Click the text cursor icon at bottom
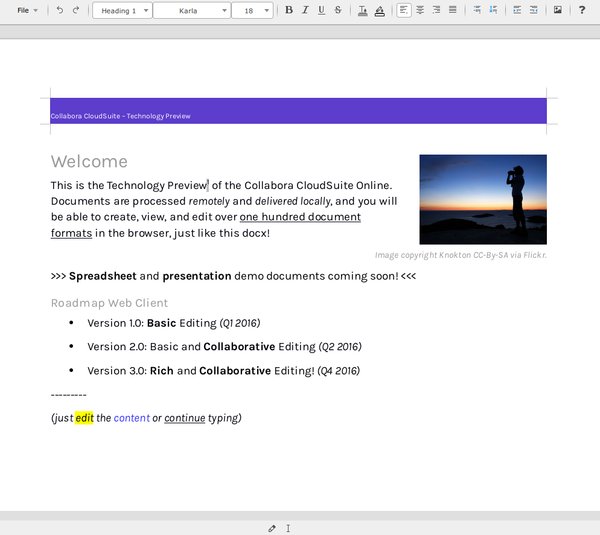This screenshot has width=600, height=535. click(288, 528)
